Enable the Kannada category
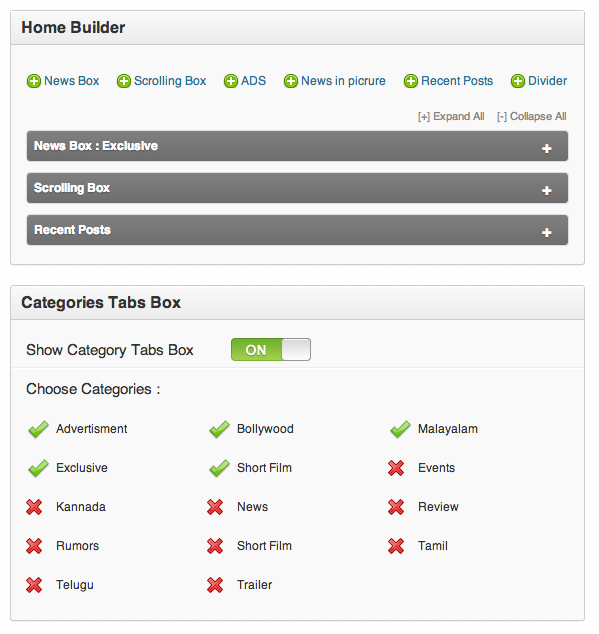Image resolution: width=599 pixels, height=634 pixels. pyautogui.click(x=34, y=507)
